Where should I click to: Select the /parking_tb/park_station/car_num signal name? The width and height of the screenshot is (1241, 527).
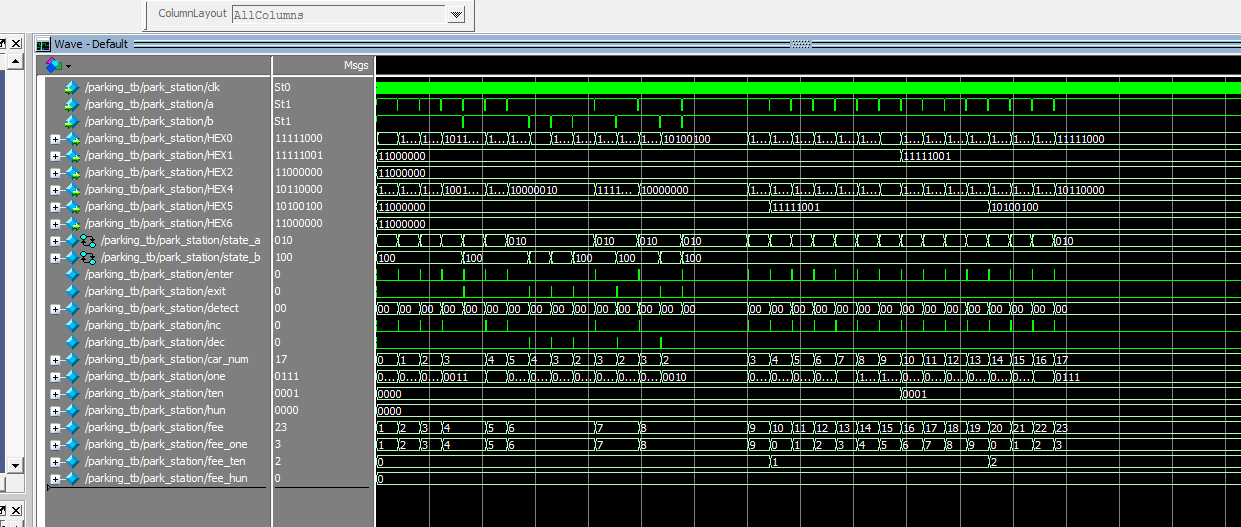point(166,360)
